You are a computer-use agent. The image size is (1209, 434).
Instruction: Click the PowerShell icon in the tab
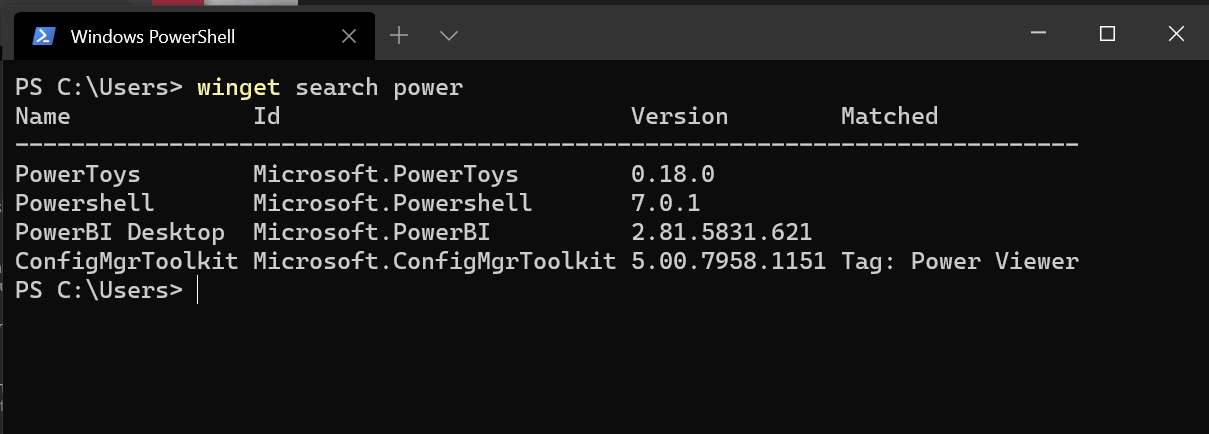click(43, 36)
